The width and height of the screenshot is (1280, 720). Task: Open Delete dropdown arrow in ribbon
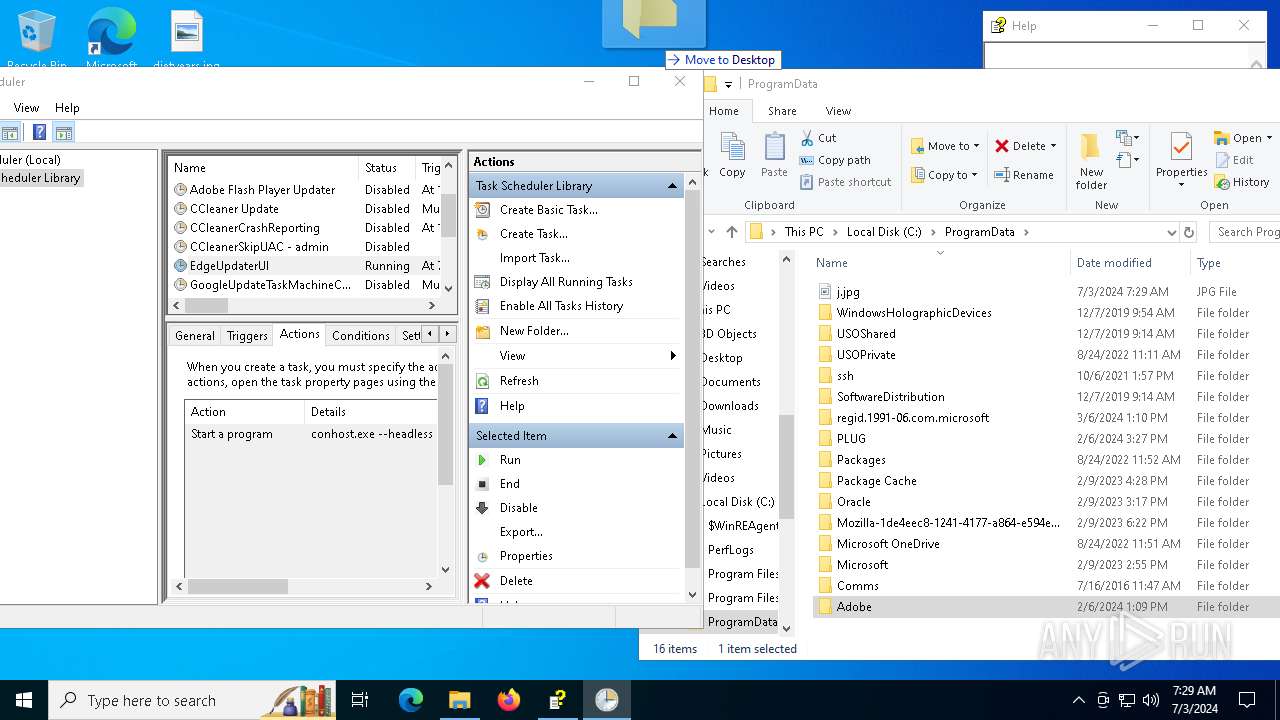click(1053, 146)
